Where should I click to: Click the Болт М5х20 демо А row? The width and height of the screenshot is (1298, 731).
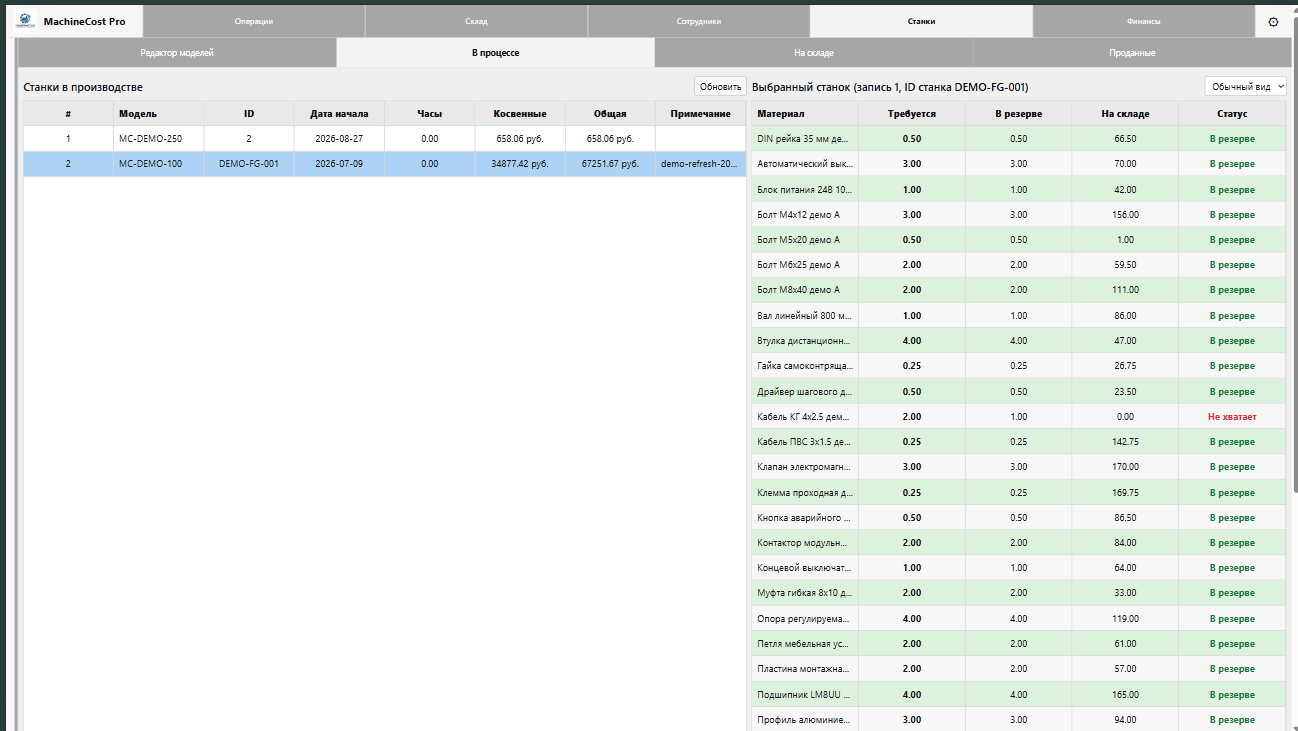1018,240
